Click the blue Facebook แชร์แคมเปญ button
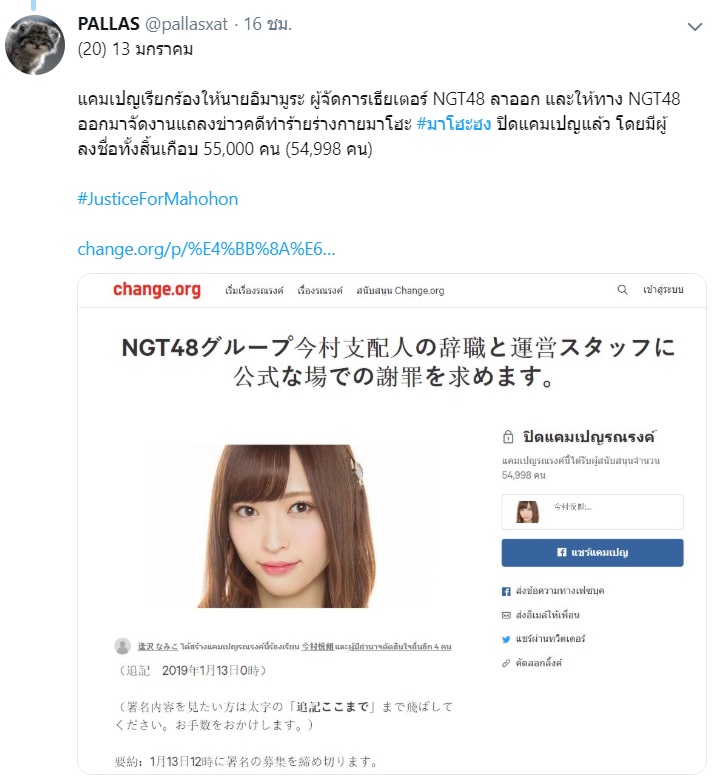The image size is (728, 783). (592, 552)
